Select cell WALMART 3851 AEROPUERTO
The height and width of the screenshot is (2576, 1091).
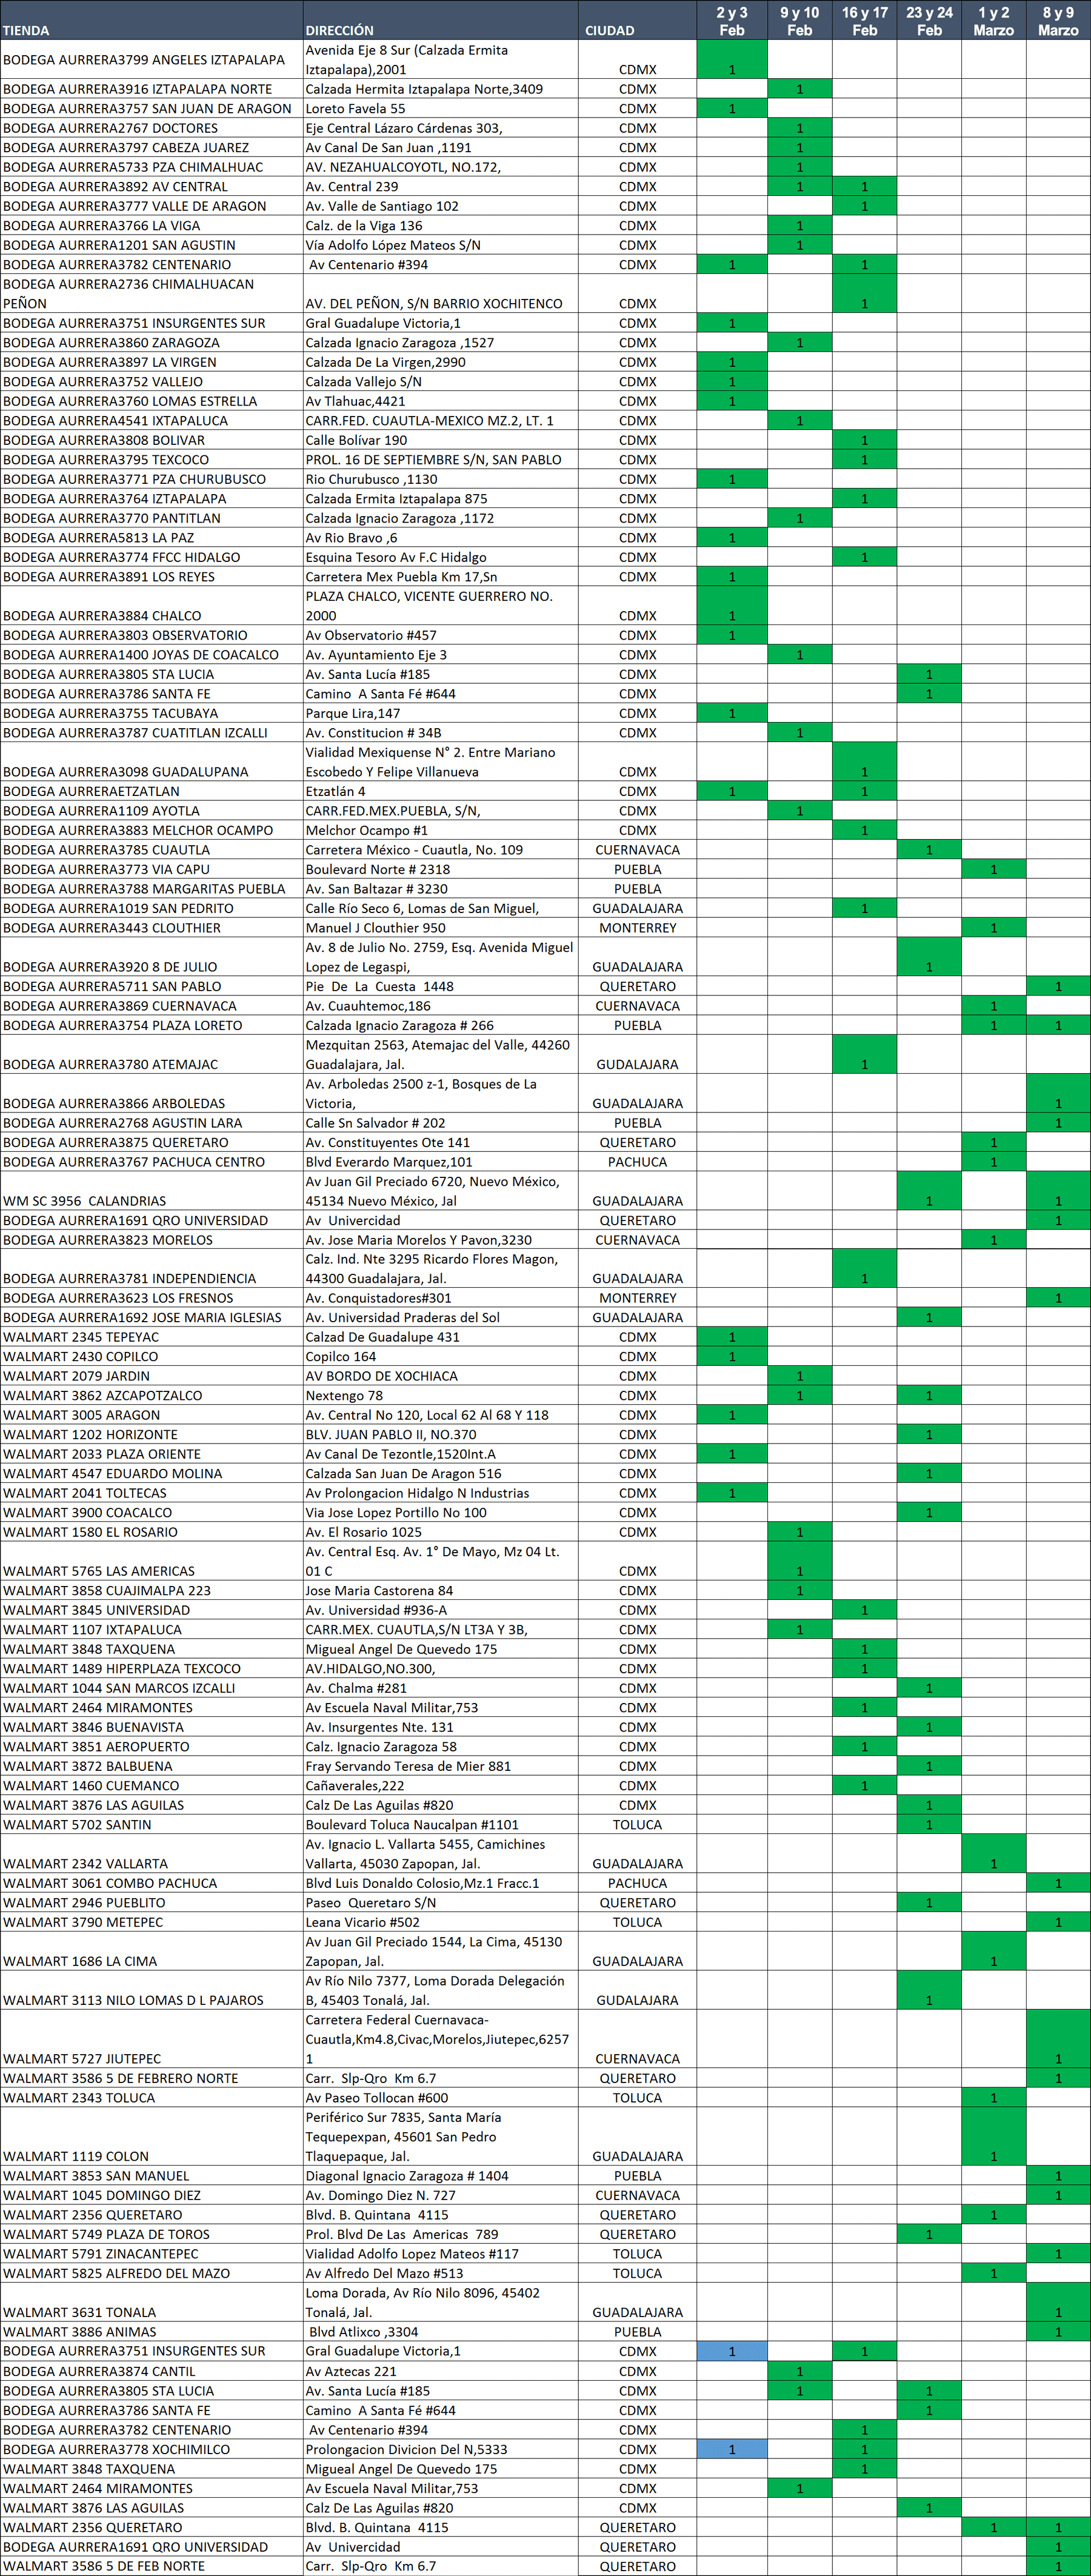(151, 1746)
